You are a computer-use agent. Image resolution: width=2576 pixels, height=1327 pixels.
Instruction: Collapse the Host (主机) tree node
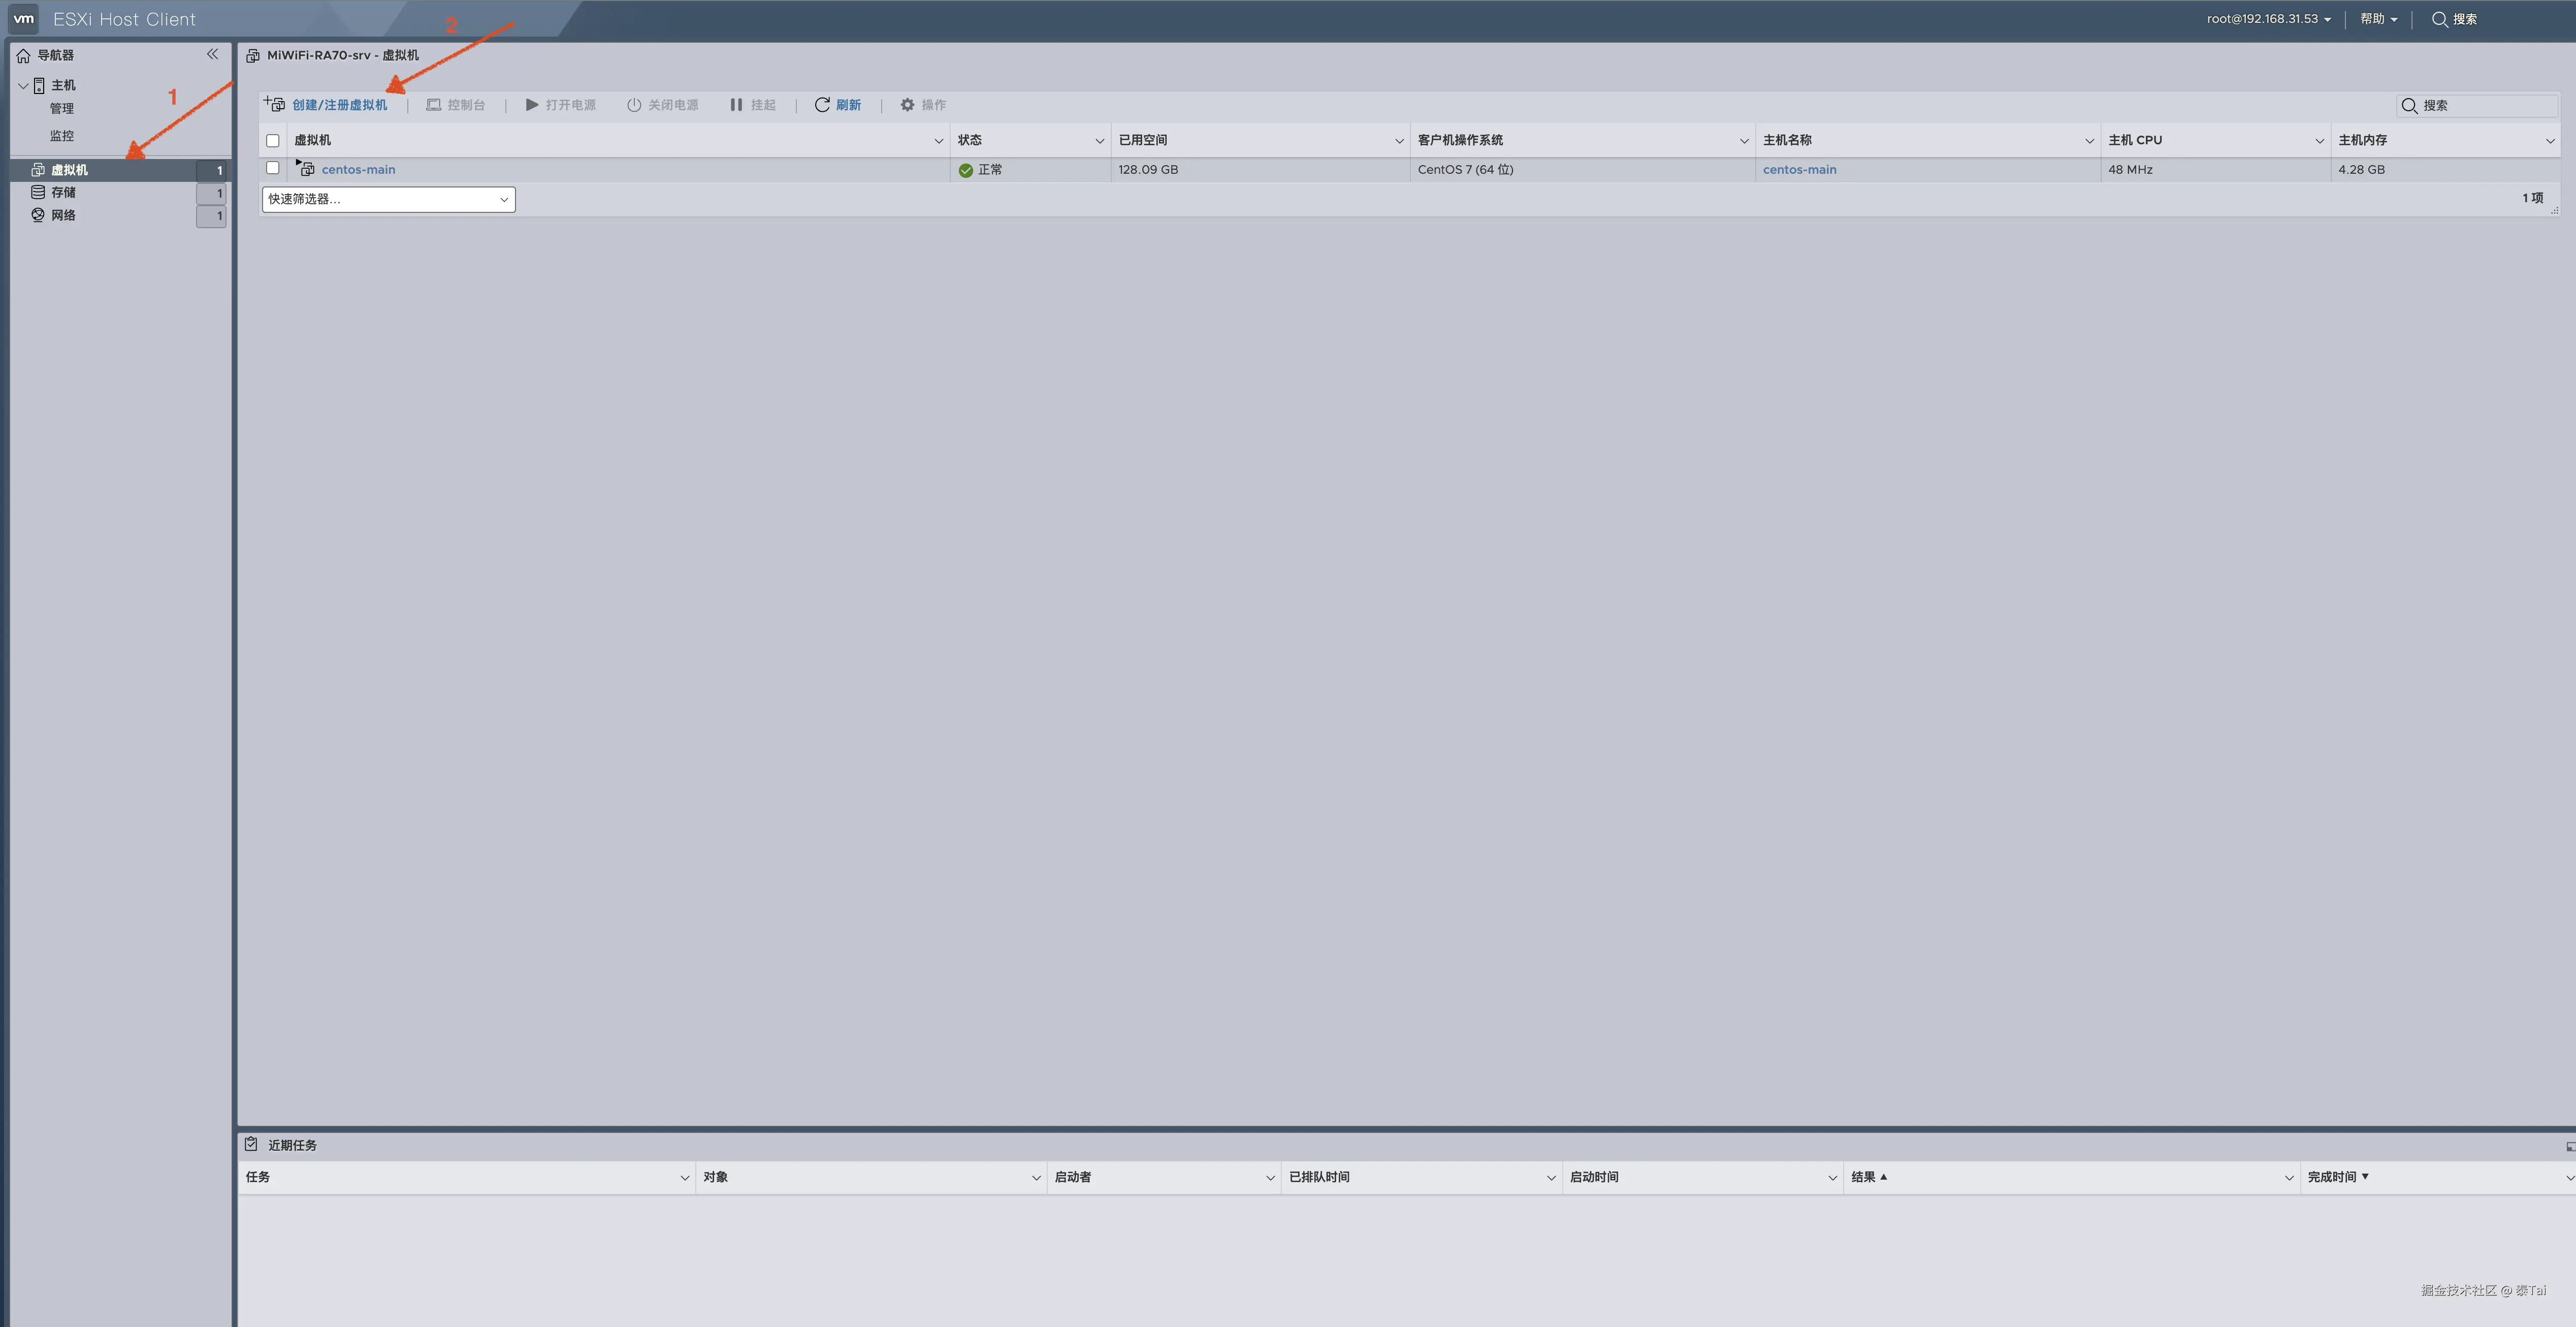23,86
